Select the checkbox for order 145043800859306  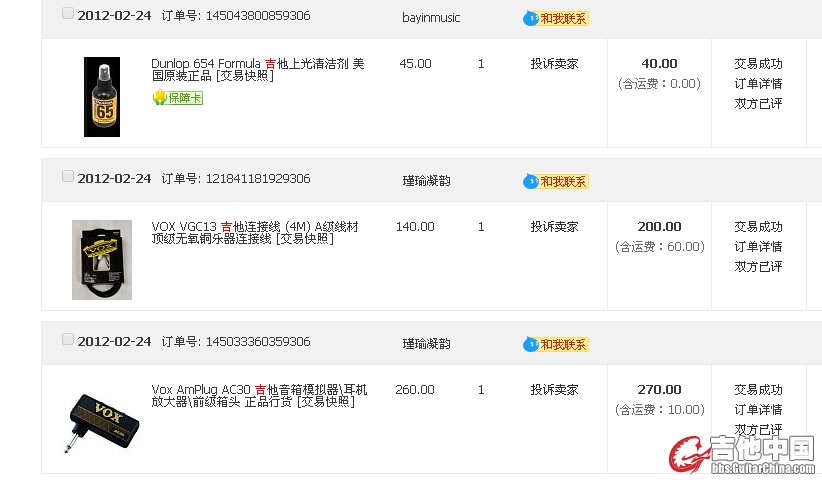(68, 14)
